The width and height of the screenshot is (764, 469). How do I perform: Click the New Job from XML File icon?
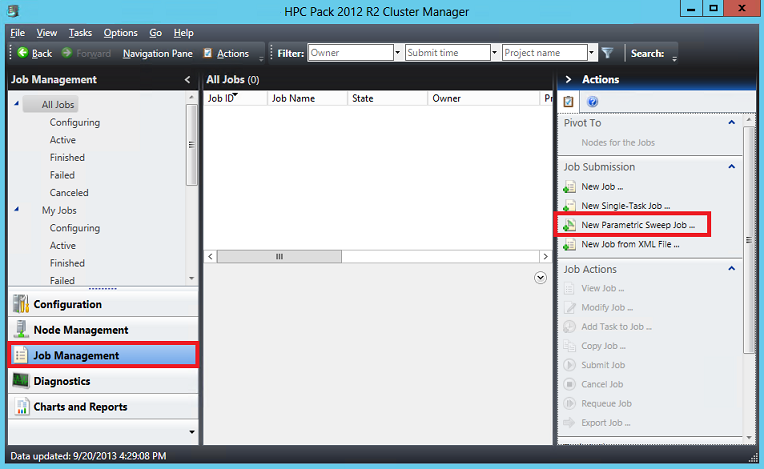[x=569, y=244]
